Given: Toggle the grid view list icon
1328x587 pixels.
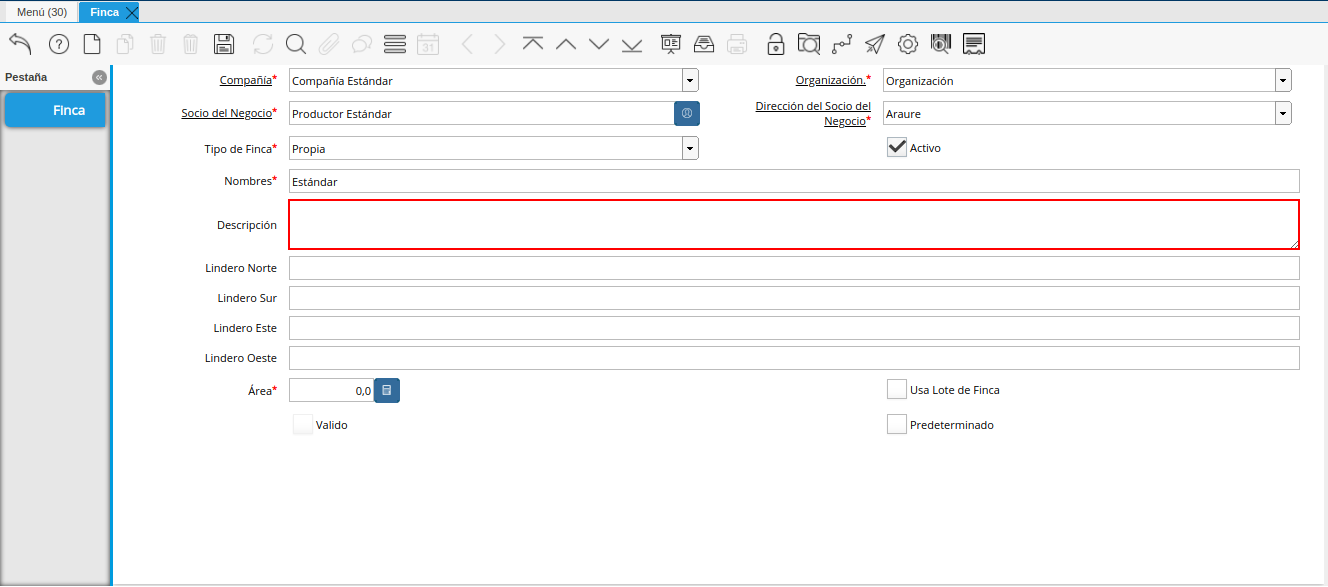Looking at the screenshot, I should point(395,44).
